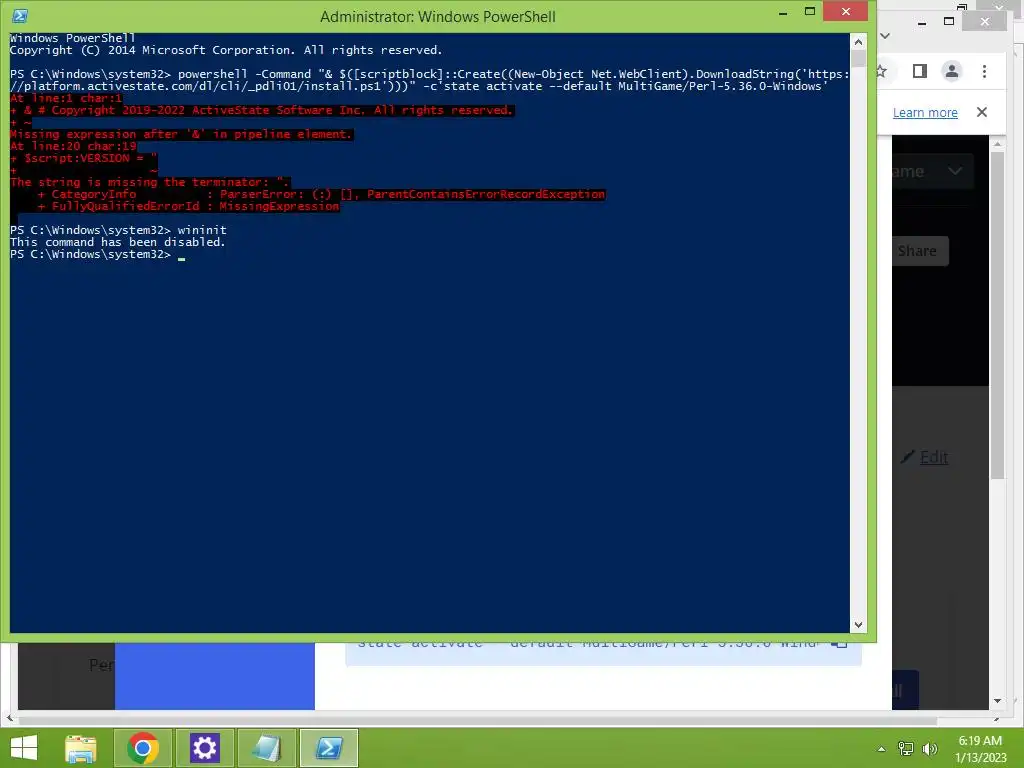
Task: Minimize the Chrome window
Action: coord(921,23)
